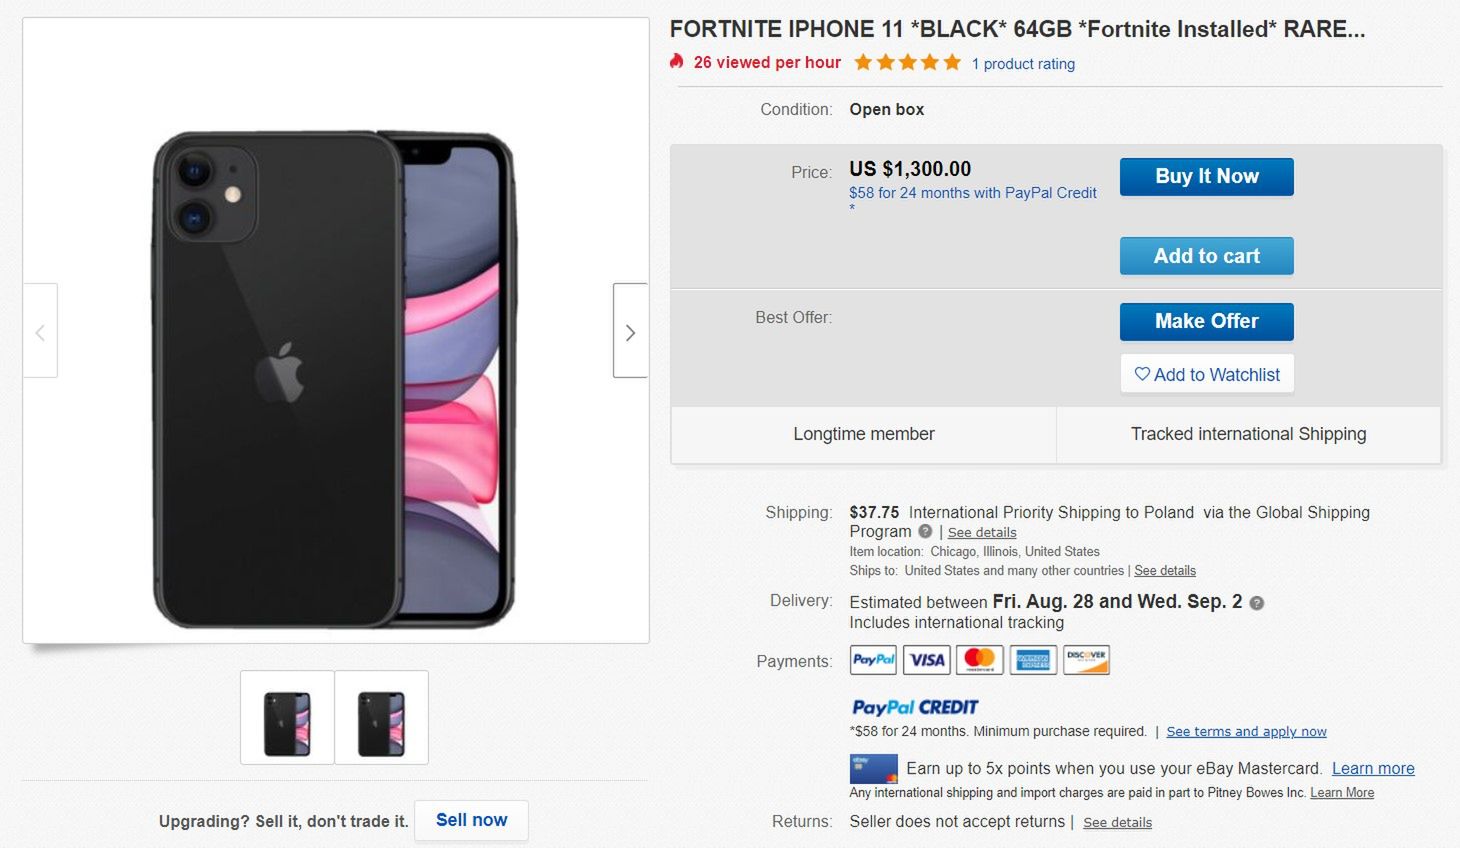Click the Mastercard payment icon

[x=980, y=660]
